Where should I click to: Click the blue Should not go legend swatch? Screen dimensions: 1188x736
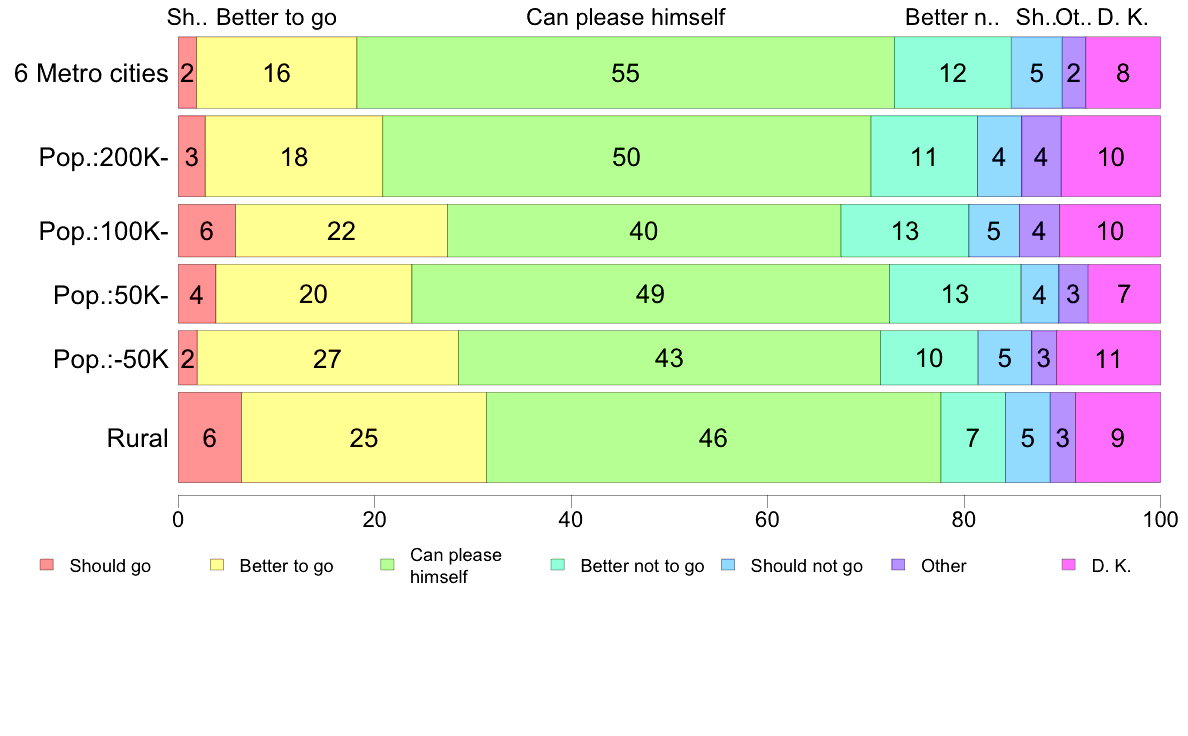[728, 565]
